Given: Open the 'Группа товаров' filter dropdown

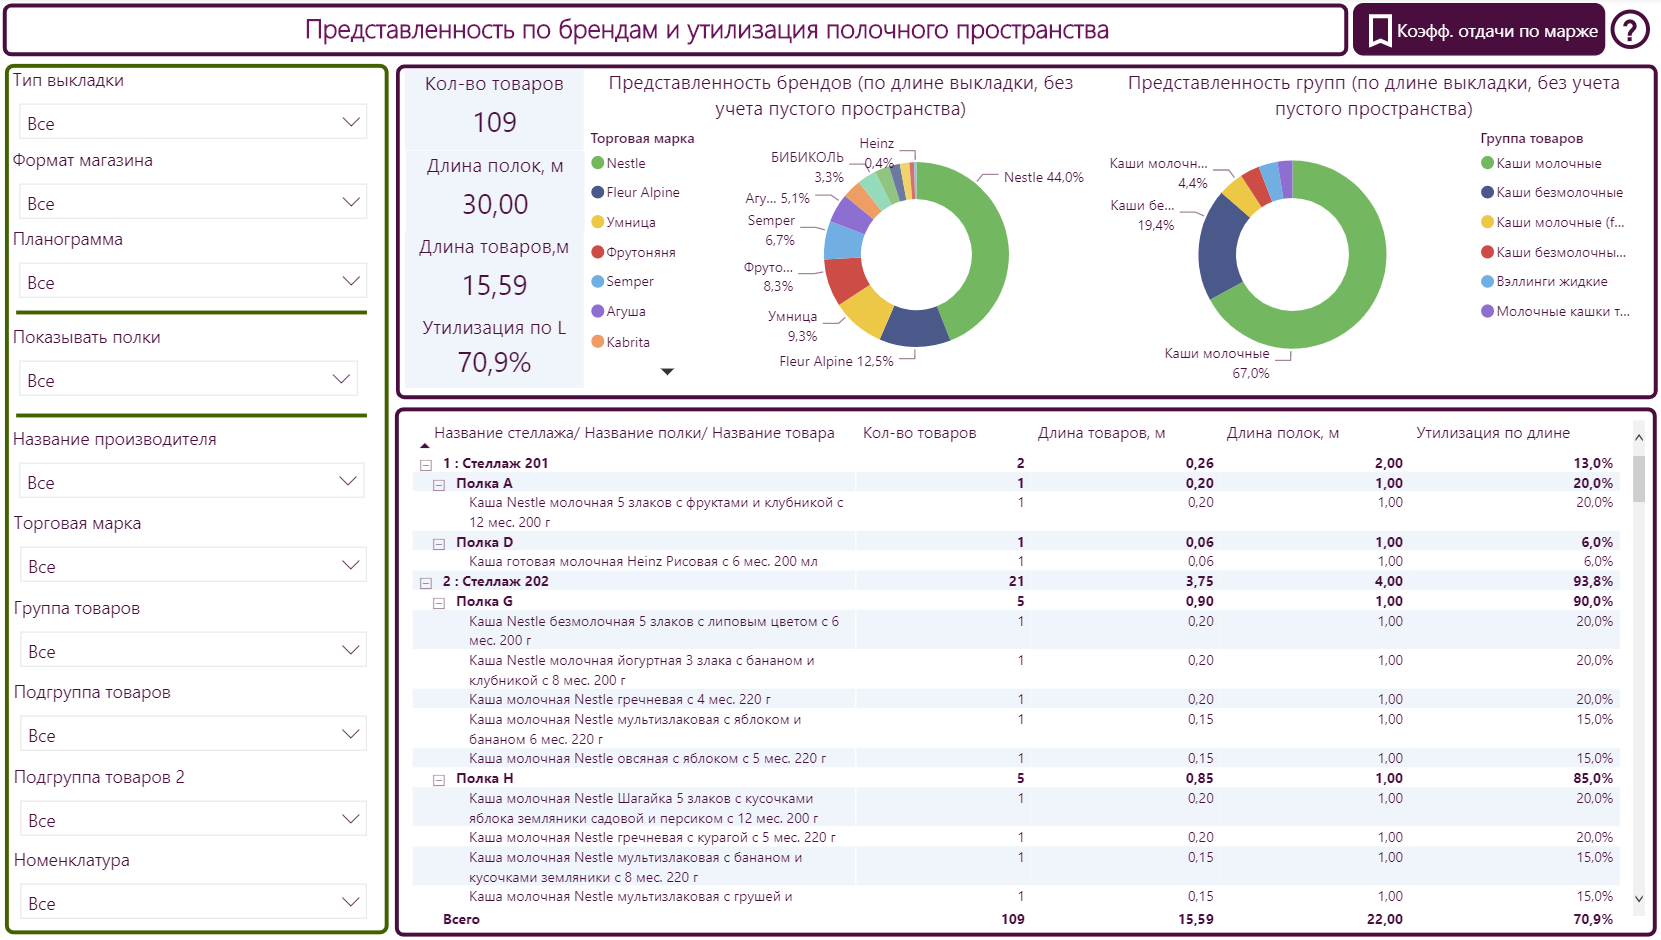Looking at the screenshot, I should tap(193, 650).
